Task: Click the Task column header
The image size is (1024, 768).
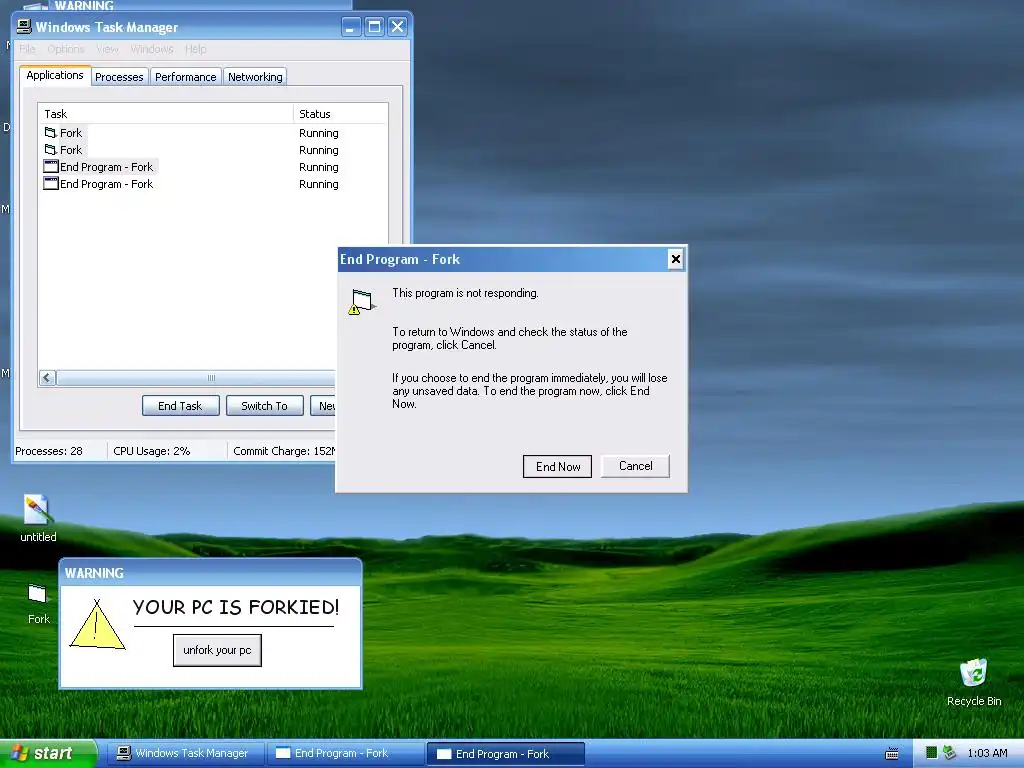Action: [x=166, y=114]
